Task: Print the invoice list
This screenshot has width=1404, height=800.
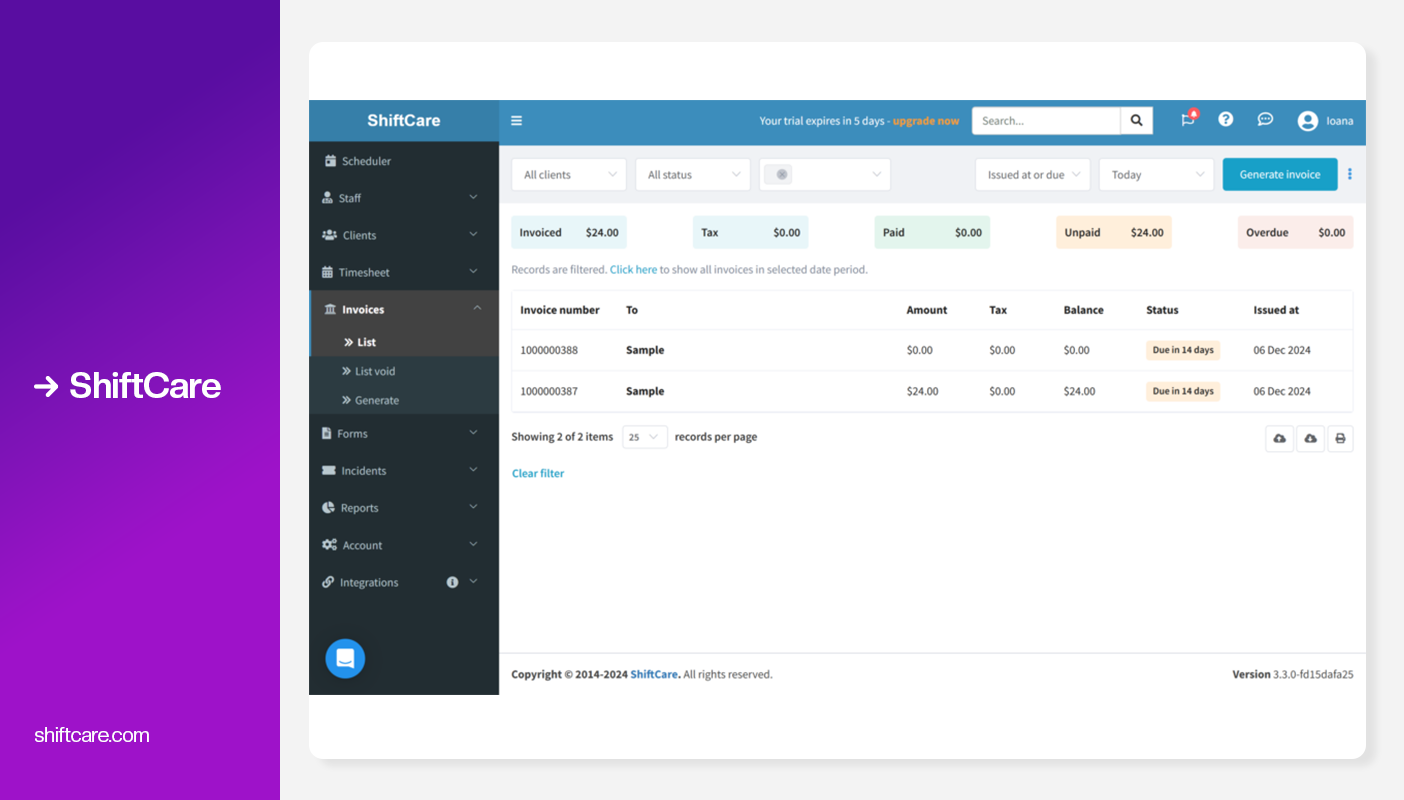Action: (x=1340, y=438)
